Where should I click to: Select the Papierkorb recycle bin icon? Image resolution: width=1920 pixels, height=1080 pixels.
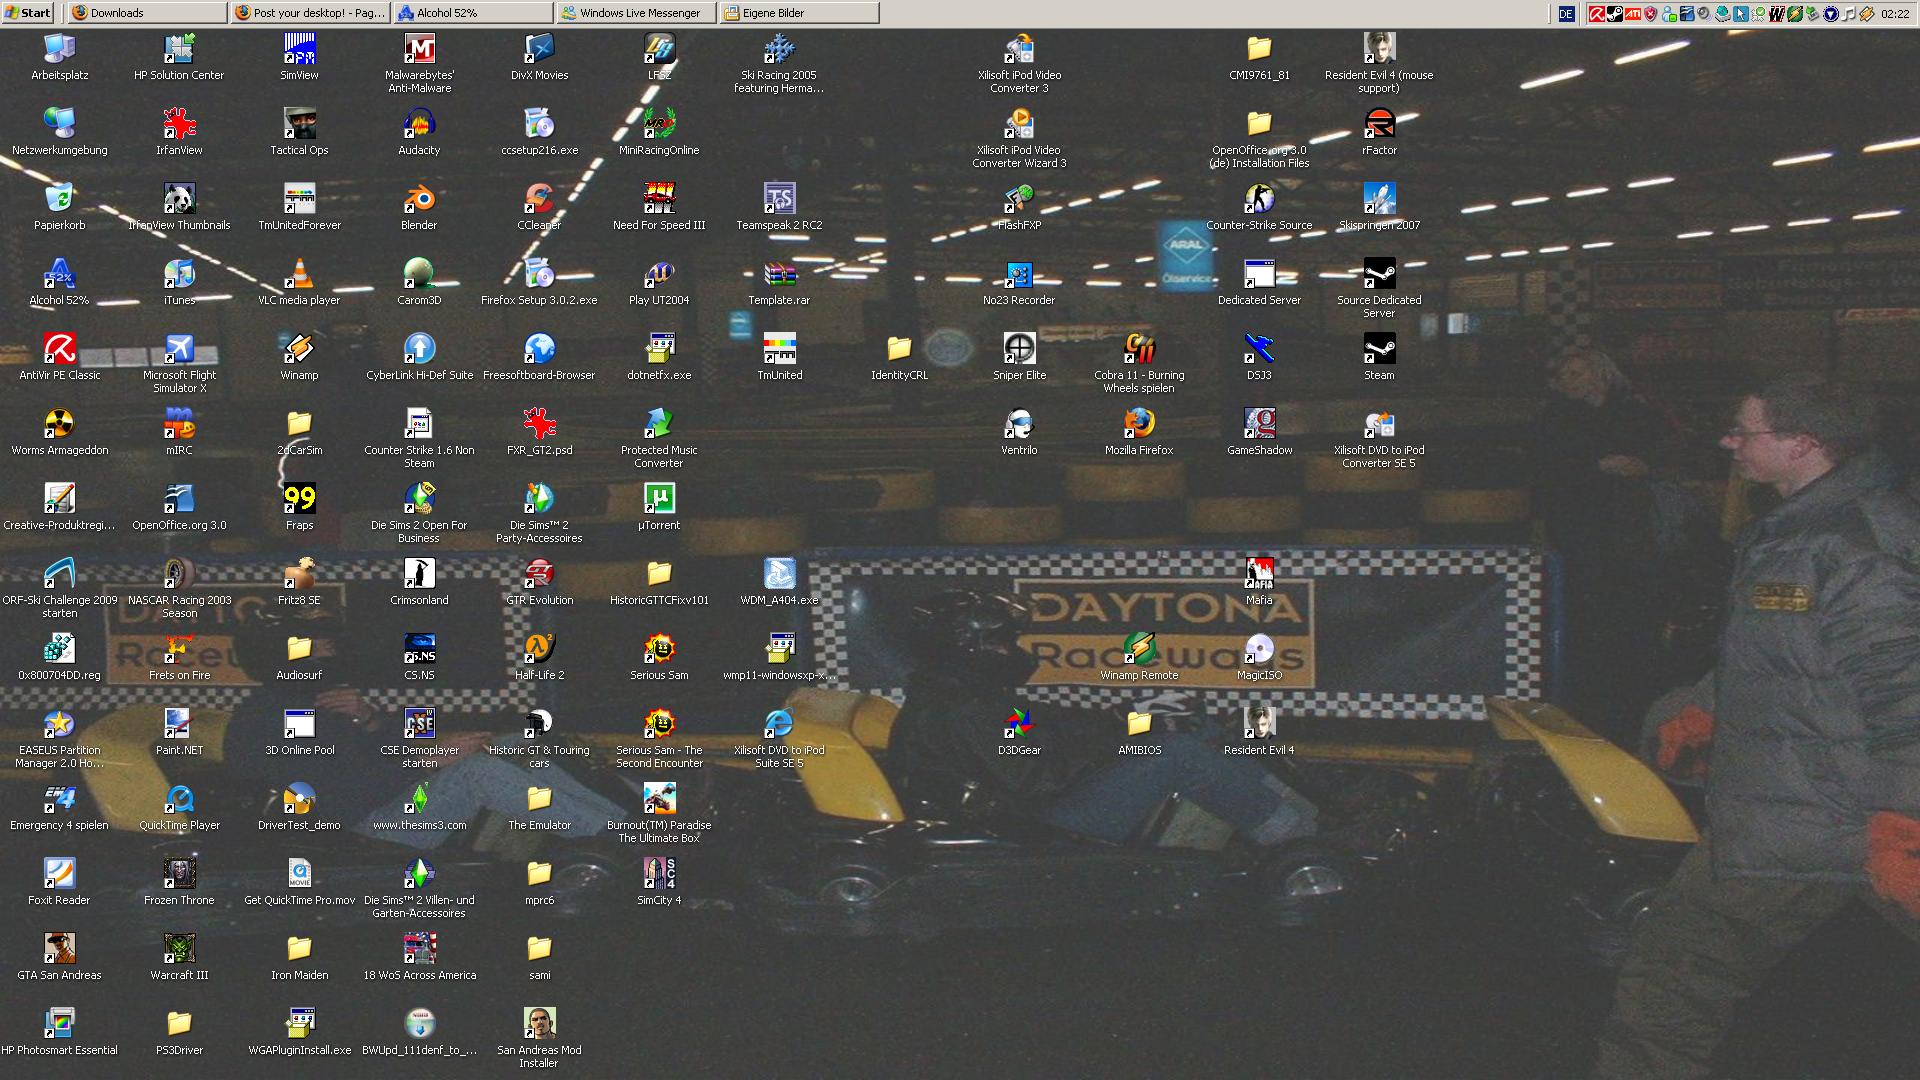59,199
